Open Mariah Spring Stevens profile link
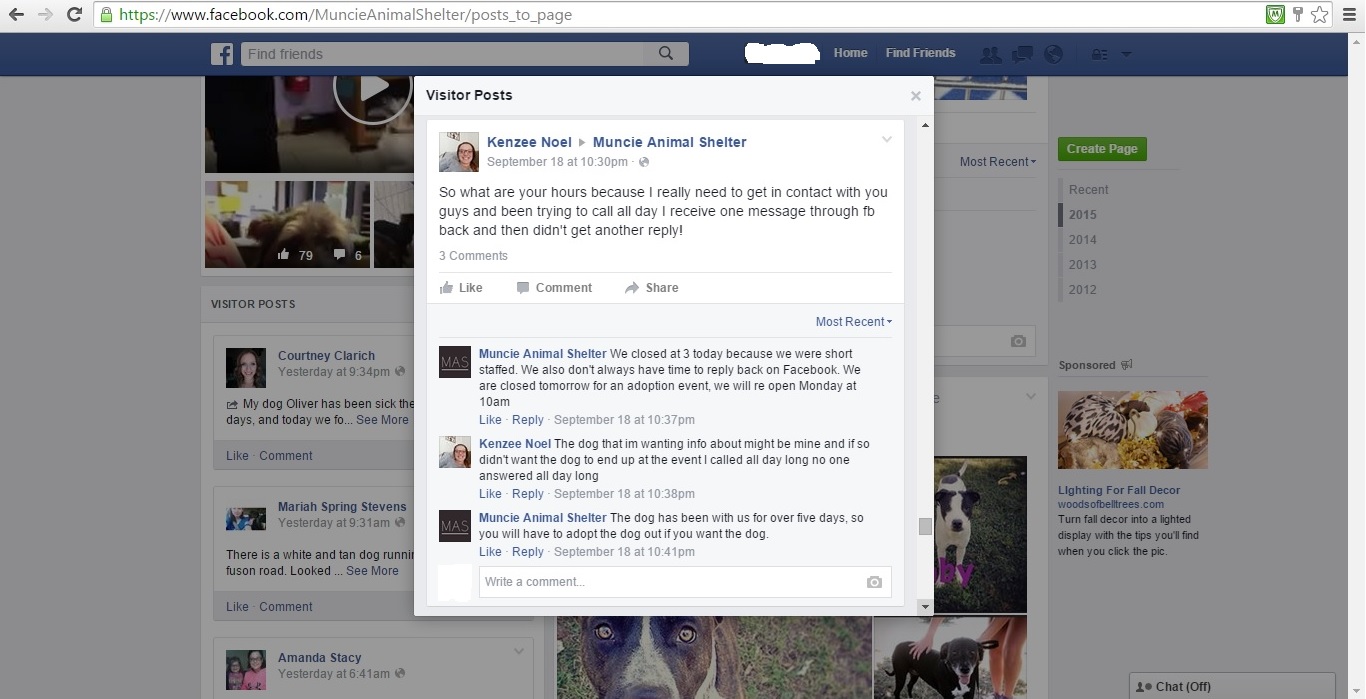The width and height of the screenshot is (1366, 699). point(342,507)
